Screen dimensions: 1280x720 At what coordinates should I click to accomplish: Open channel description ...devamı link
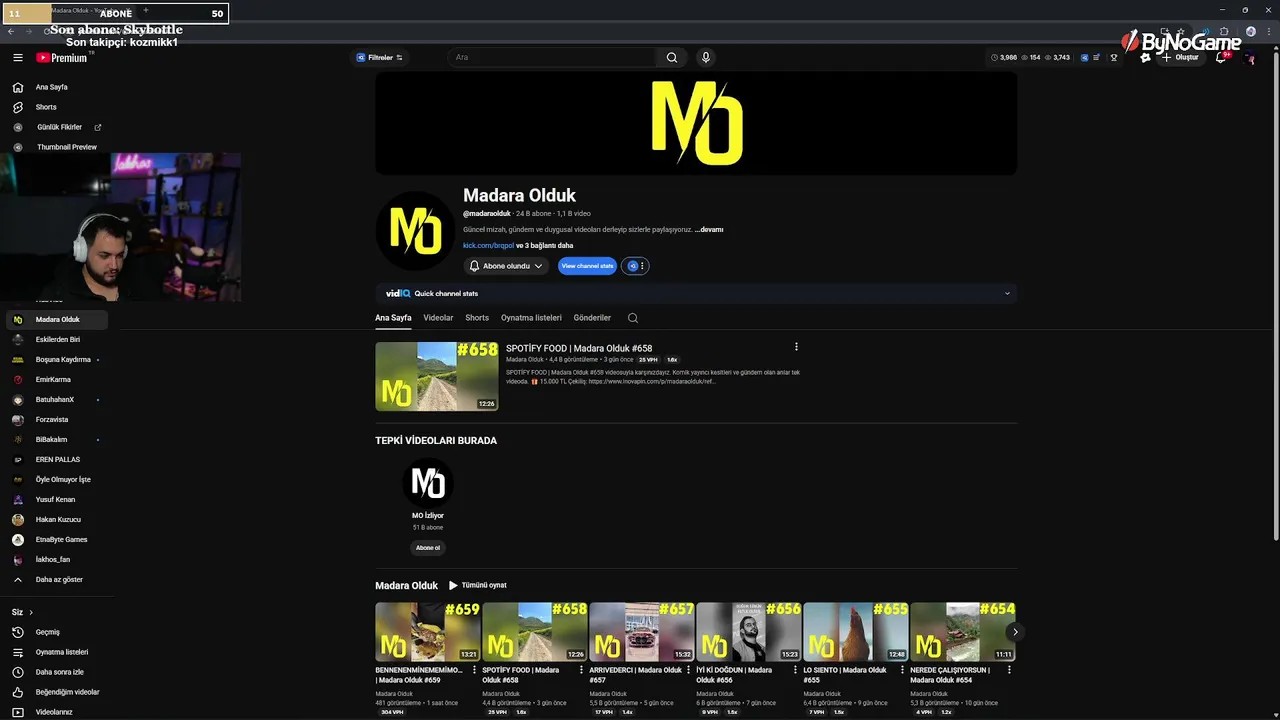pyautogui.click(x=708, y=230)
